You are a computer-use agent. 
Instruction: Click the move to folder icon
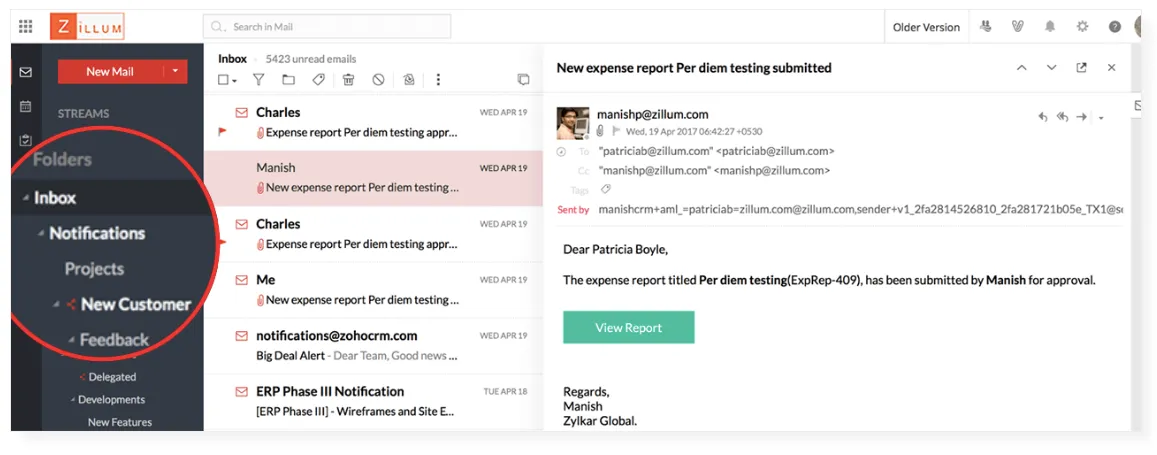pos(288,80)
